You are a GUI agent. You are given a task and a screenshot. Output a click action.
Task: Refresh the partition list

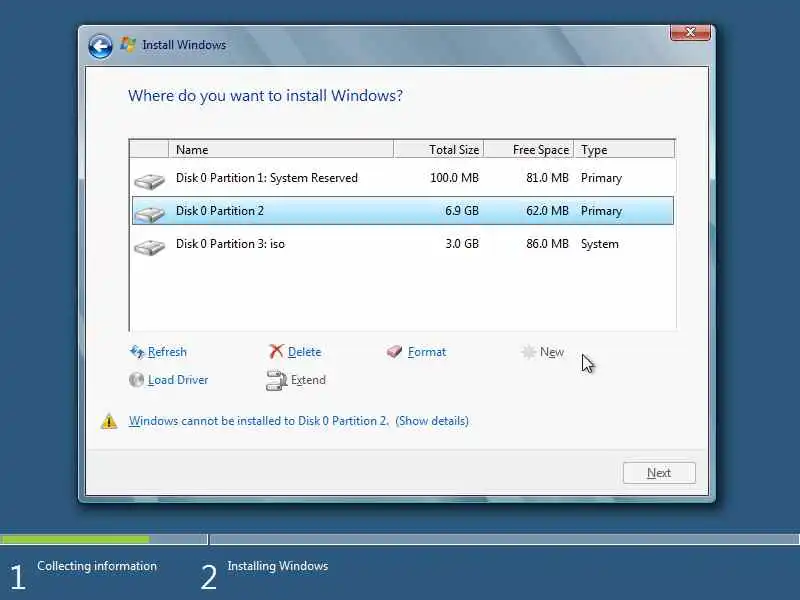pyautogui.click(x=167, y=352)
